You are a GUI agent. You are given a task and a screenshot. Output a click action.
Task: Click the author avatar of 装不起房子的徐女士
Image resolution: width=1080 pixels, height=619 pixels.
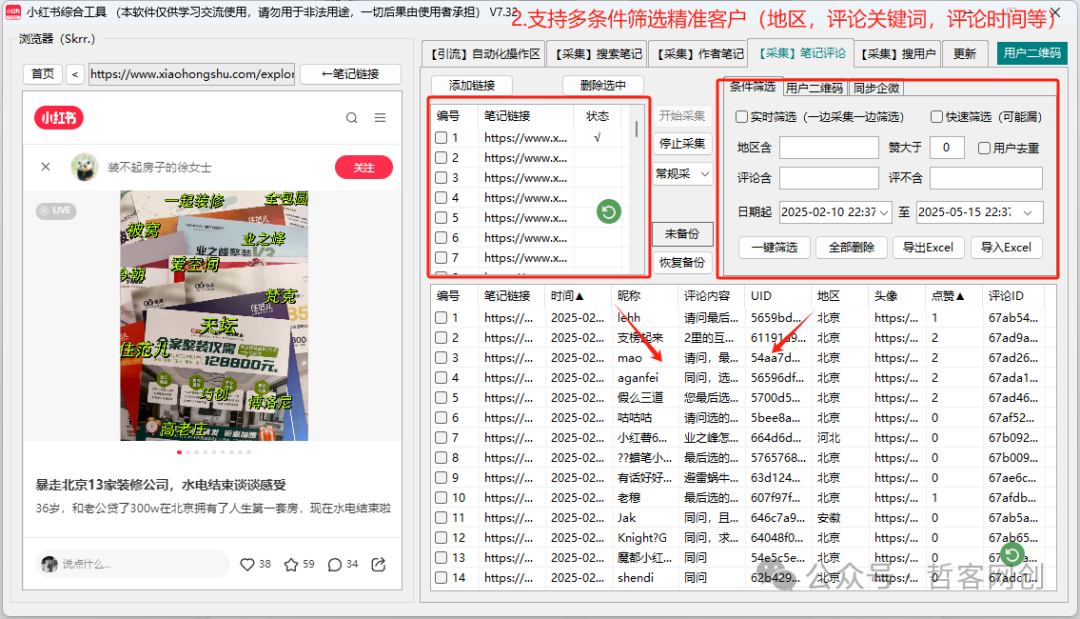click(85, 167)
